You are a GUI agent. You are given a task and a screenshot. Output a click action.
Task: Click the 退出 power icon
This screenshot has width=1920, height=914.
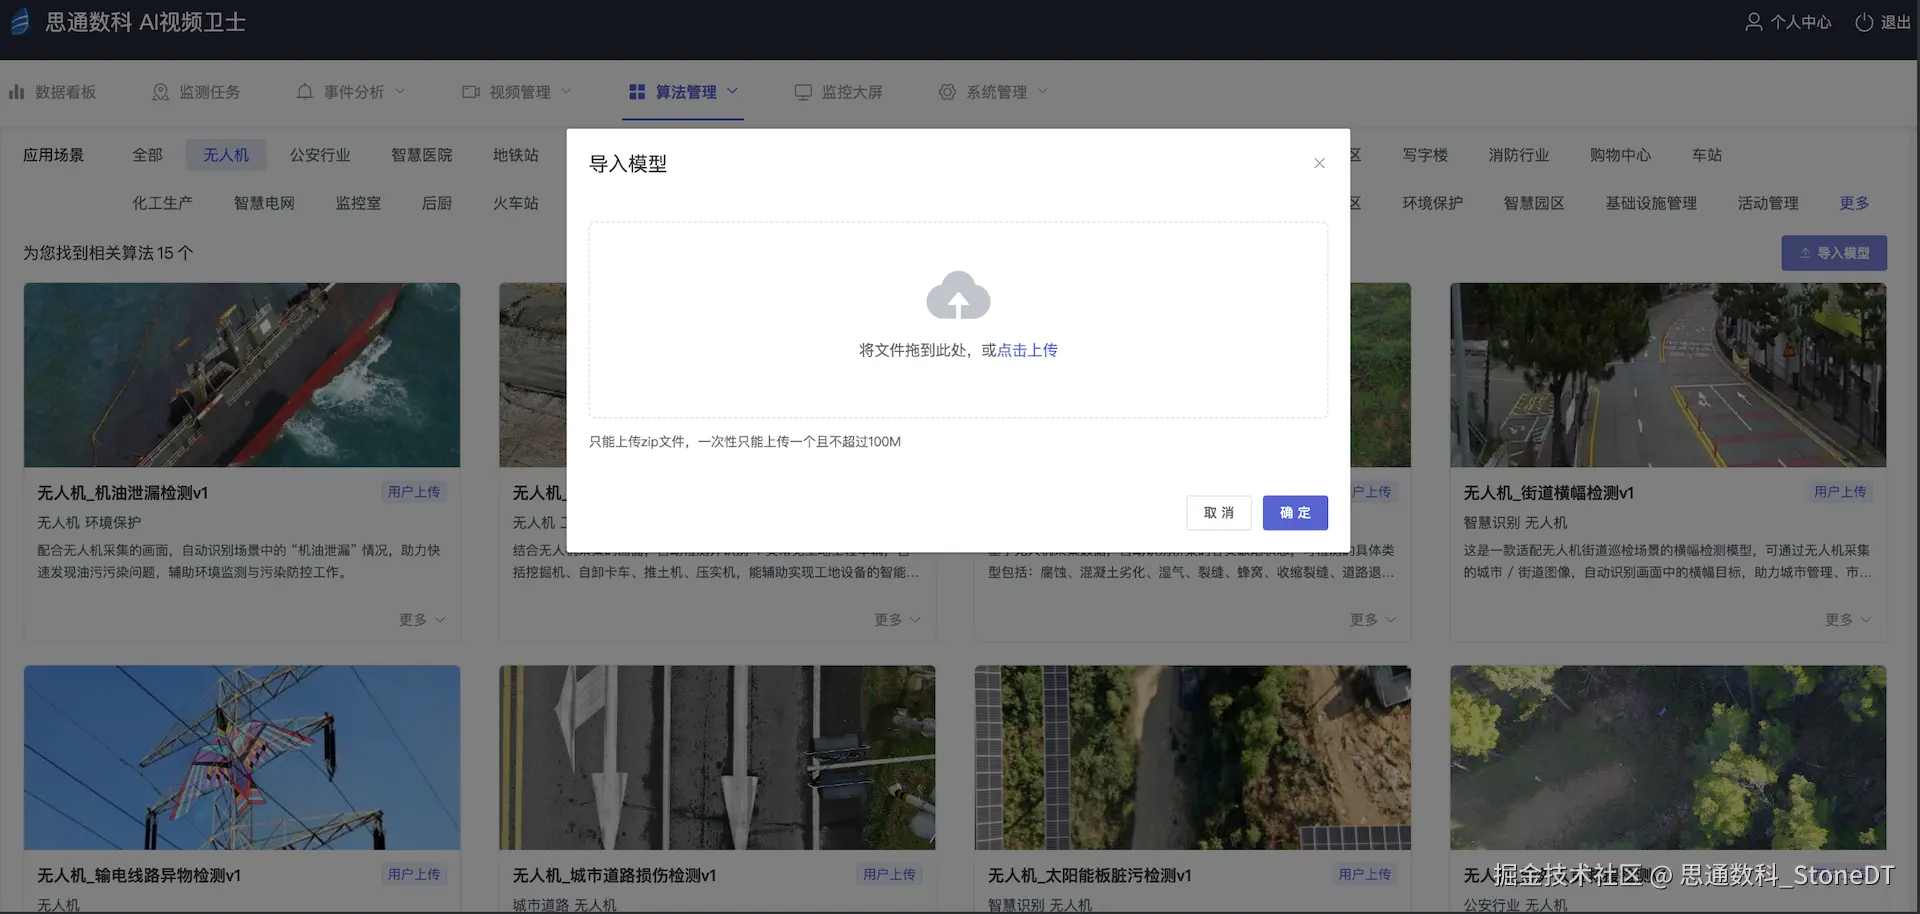coord(1864,22)
